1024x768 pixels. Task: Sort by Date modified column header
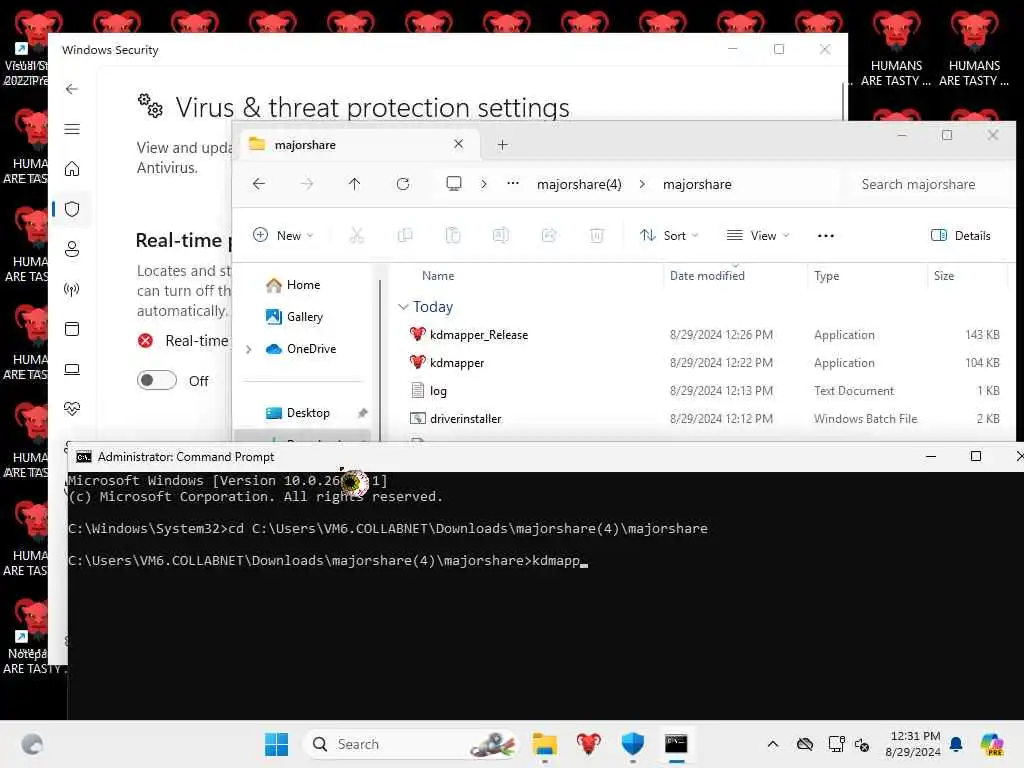pyautogui.click(x=707, y=276)
